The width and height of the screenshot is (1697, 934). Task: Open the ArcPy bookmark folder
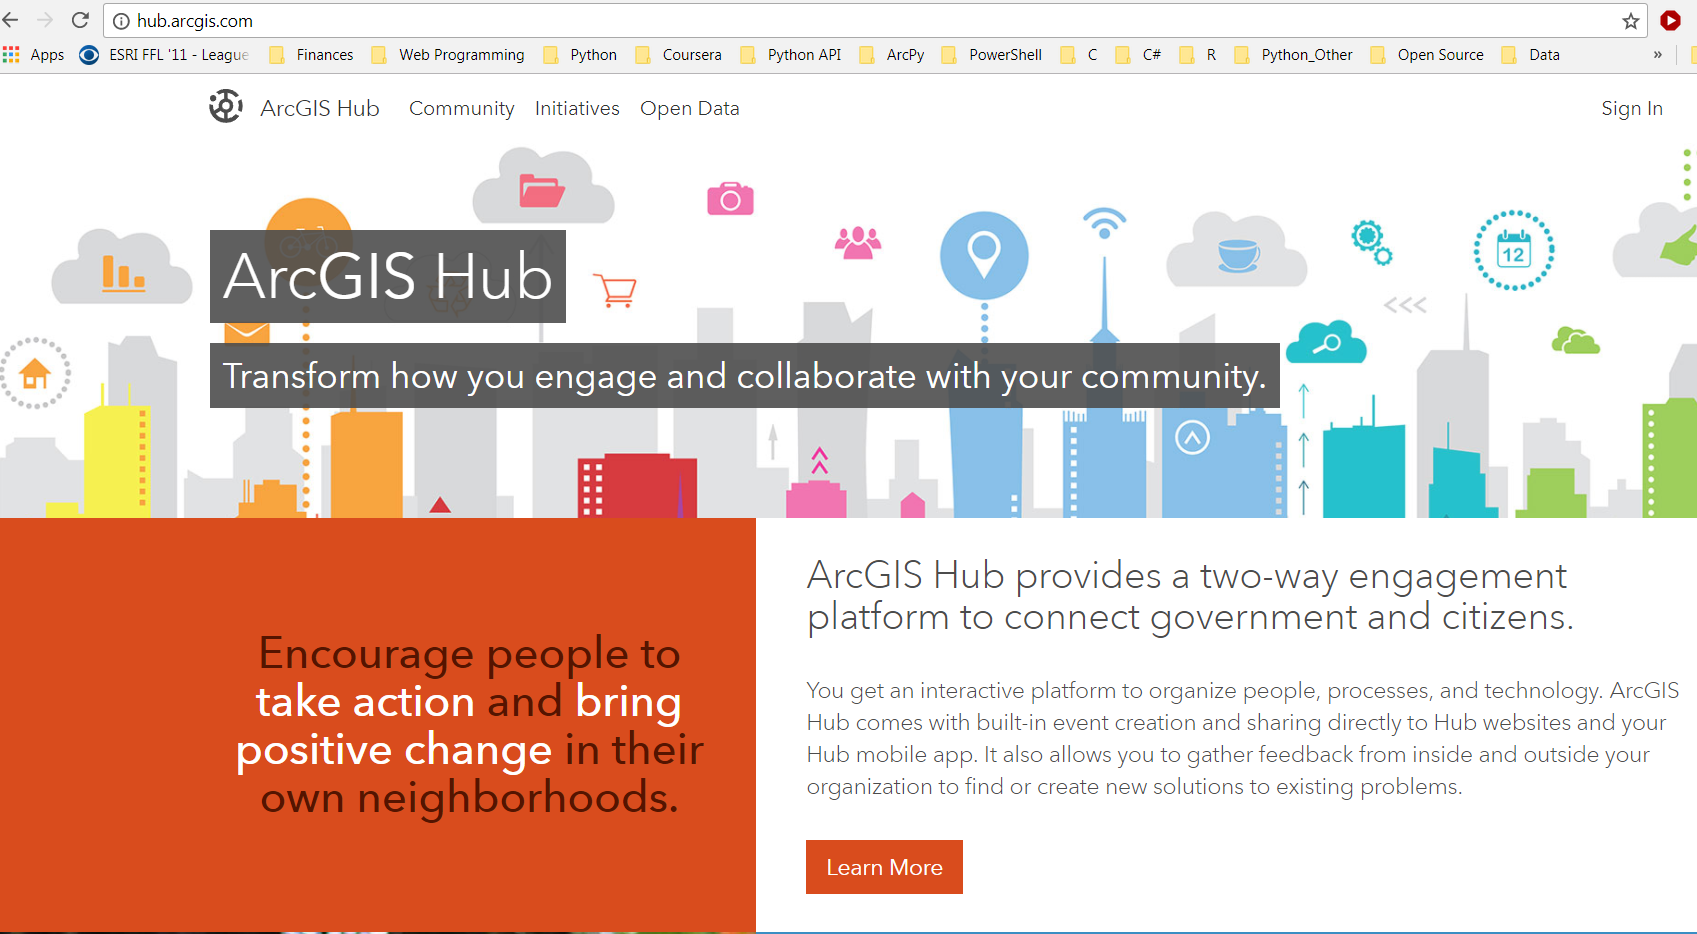point(892,55)
